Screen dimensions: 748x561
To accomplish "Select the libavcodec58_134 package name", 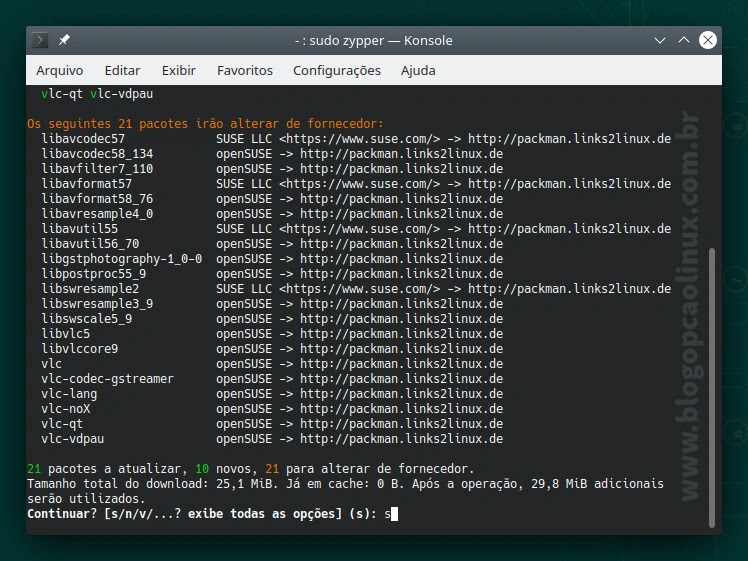I will (x=97, y=154).
